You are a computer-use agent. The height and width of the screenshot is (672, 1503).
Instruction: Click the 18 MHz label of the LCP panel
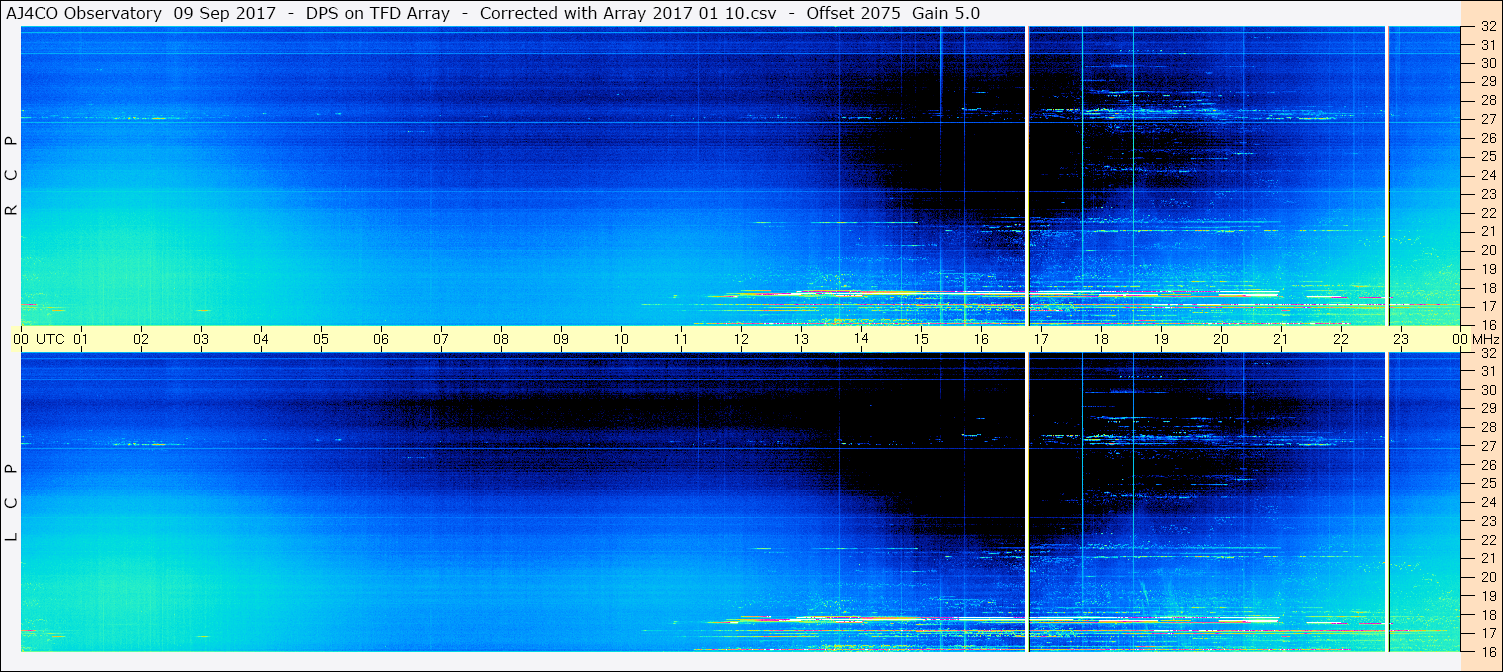tap(1488, 615)
